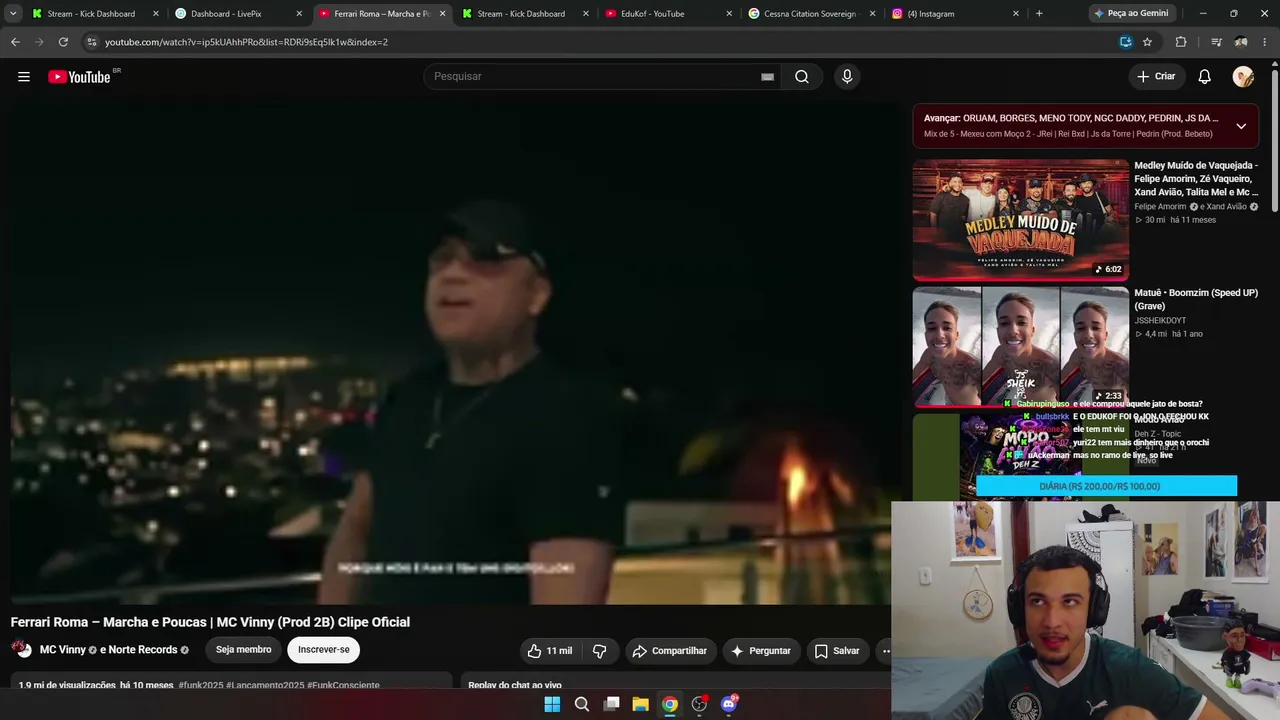The image size is (1280, 720).
Task: Open Matuê - Boomzim (Speed UP) title
Action: 1196,299
